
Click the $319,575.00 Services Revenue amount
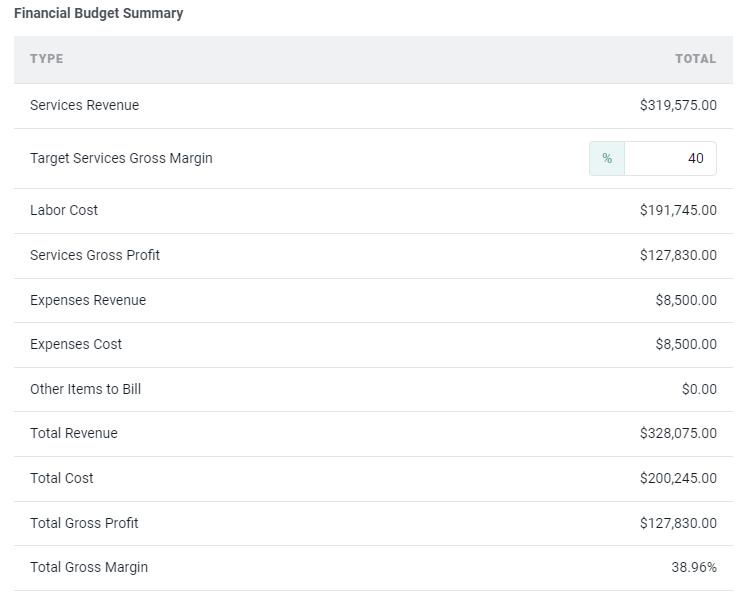(678, 105)
